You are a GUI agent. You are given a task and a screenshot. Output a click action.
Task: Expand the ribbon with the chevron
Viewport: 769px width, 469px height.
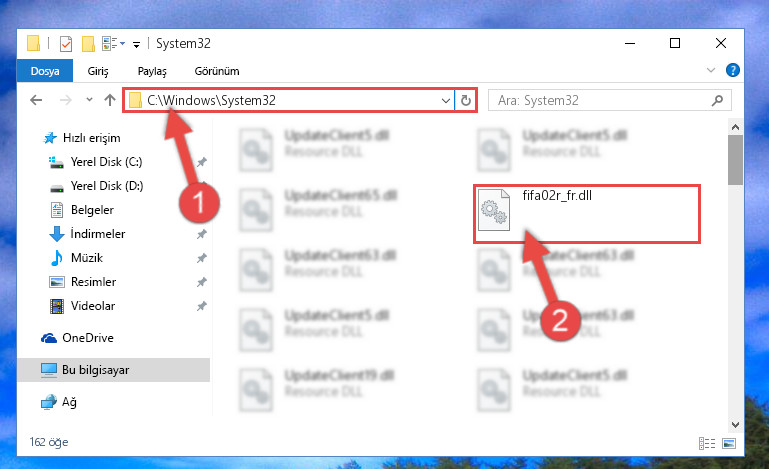click(711, 71)
